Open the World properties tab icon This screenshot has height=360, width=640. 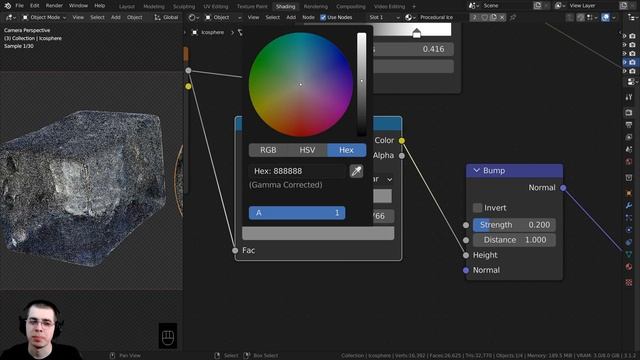[629, 162]
